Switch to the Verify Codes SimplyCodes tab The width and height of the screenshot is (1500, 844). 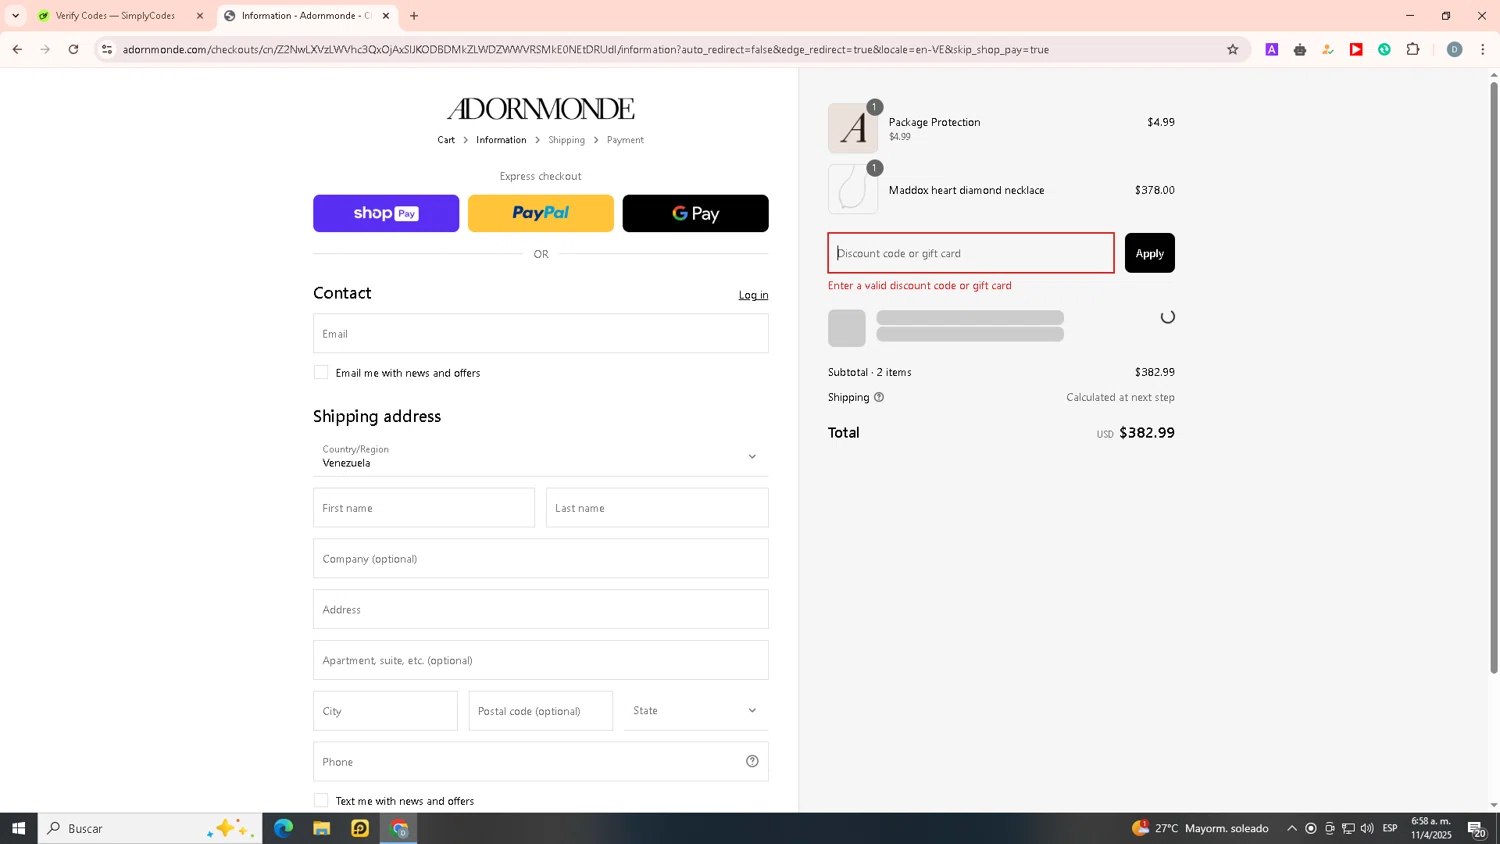(115, 16)
